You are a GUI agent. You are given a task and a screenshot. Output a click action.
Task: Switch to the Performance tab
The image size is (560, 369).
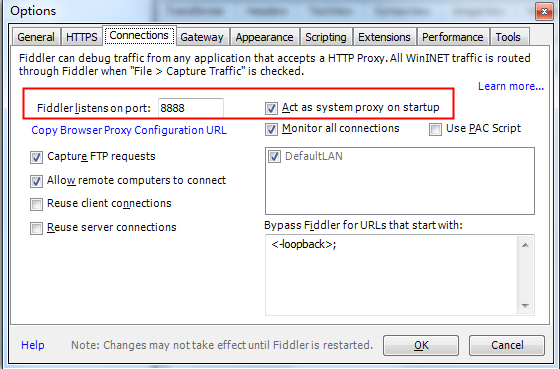tap(452, 37)
